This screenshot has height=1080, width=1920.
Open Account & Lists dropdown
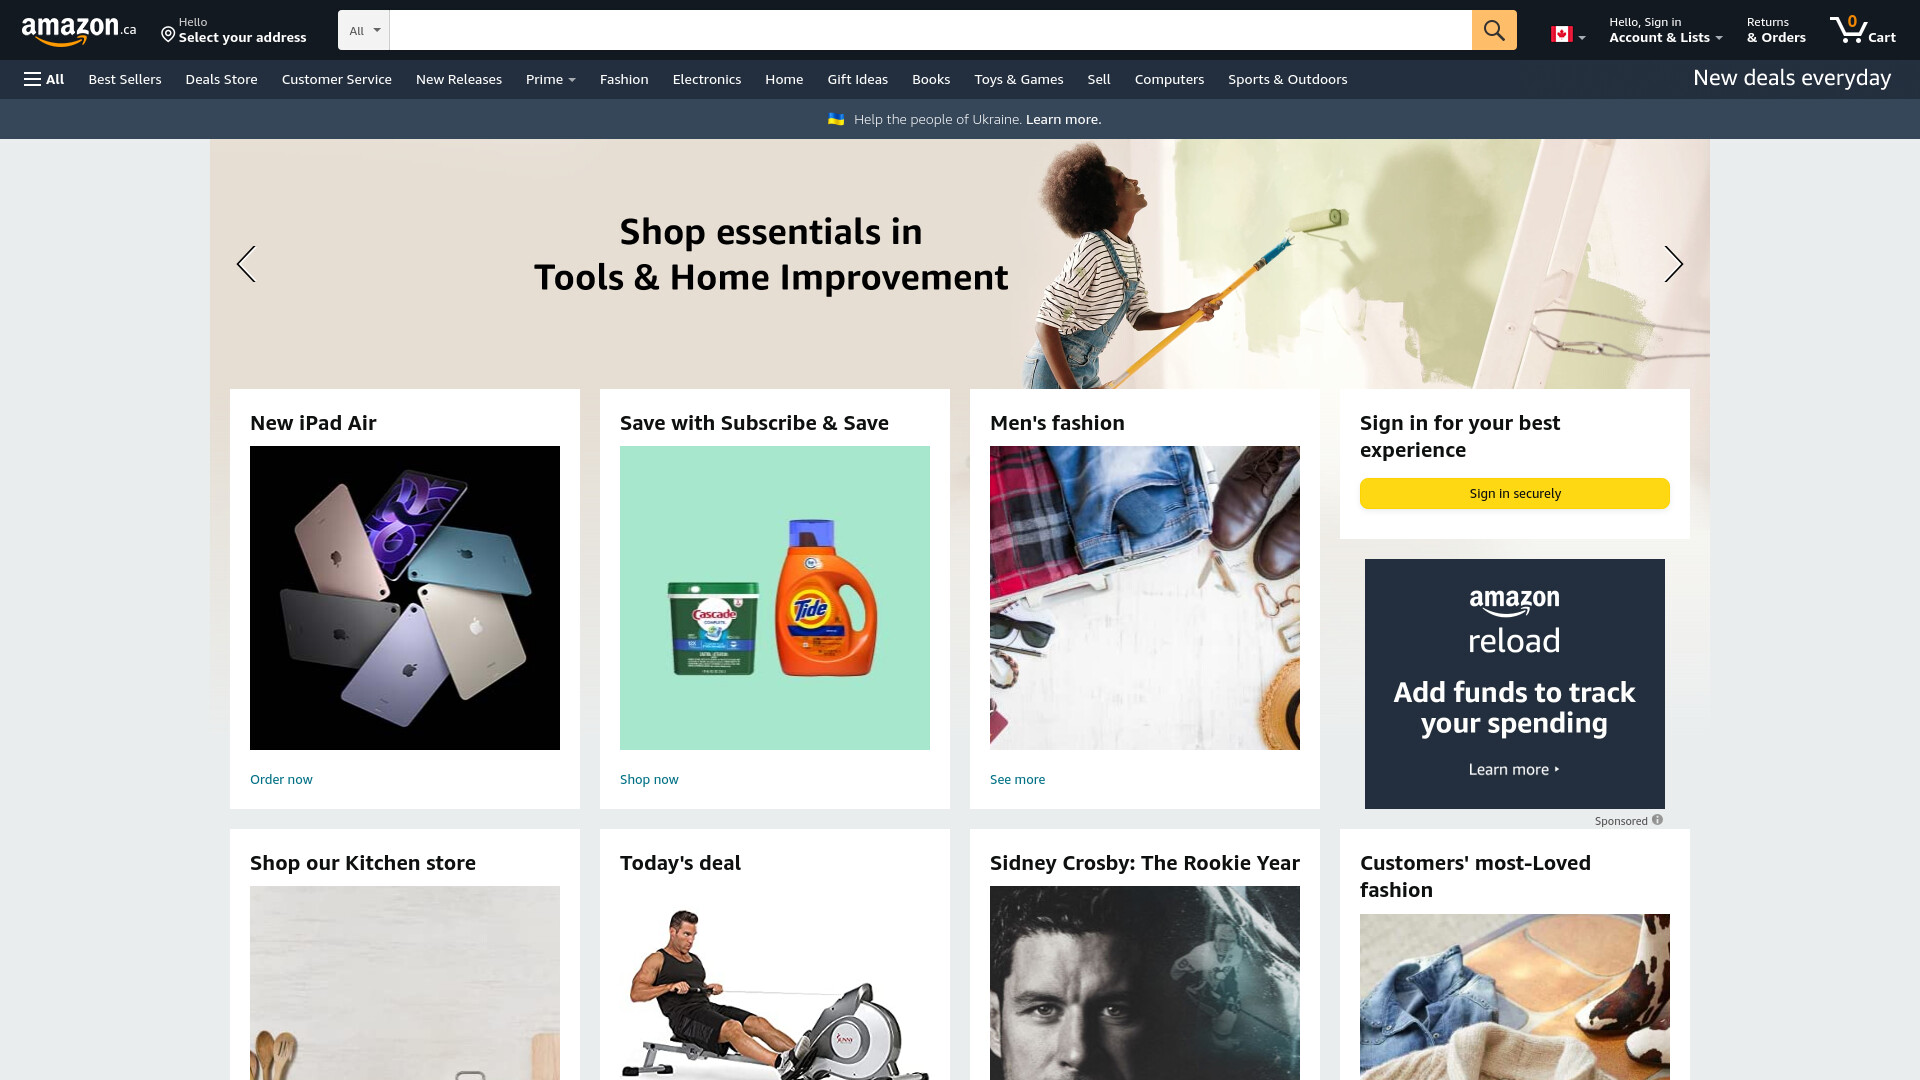[1665, 30]
